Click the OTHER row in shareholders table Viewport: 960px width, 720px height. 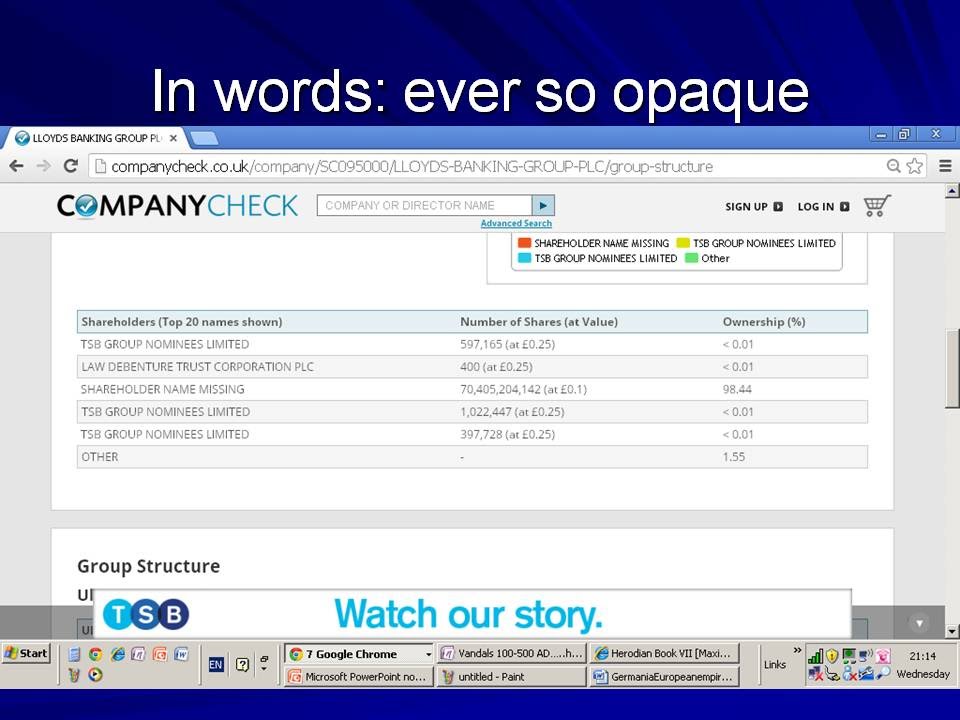click(x=472, y=457)
